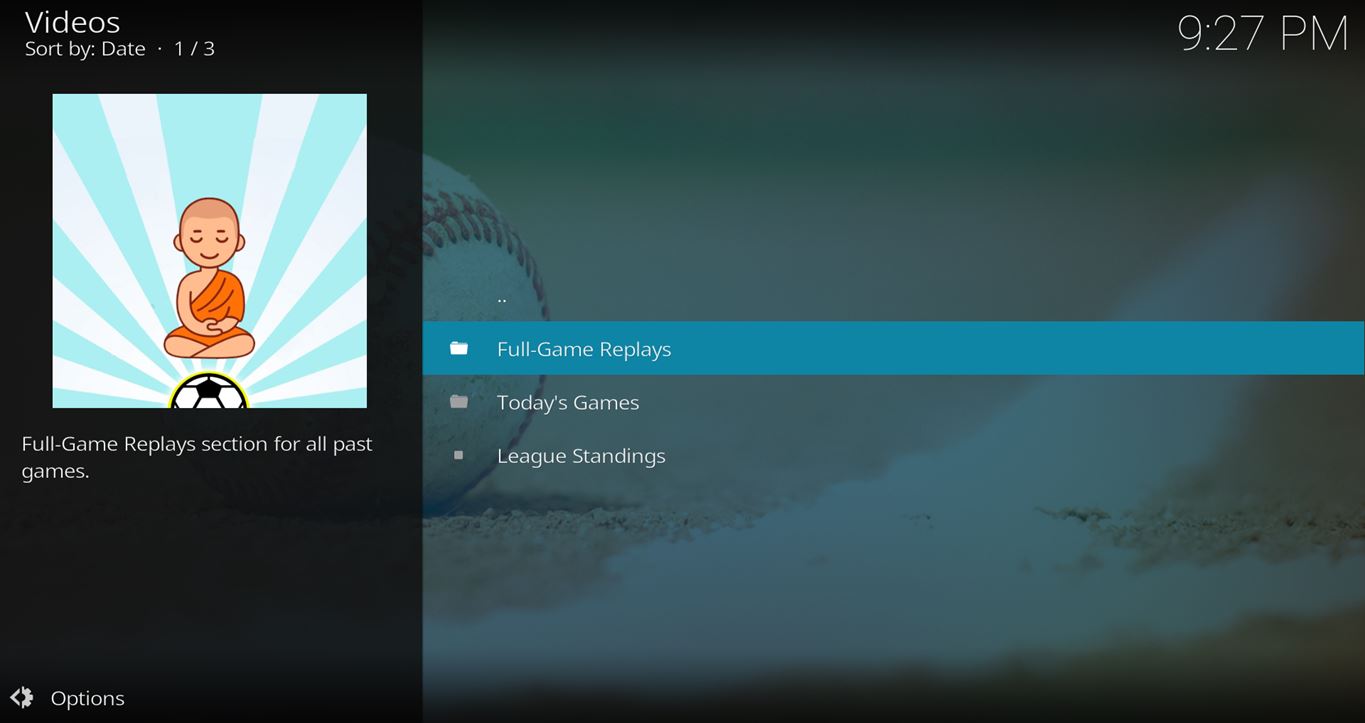Go up via the parent directory '..' entry
The height and width of the screenshot is (723, 1365).
893,296
